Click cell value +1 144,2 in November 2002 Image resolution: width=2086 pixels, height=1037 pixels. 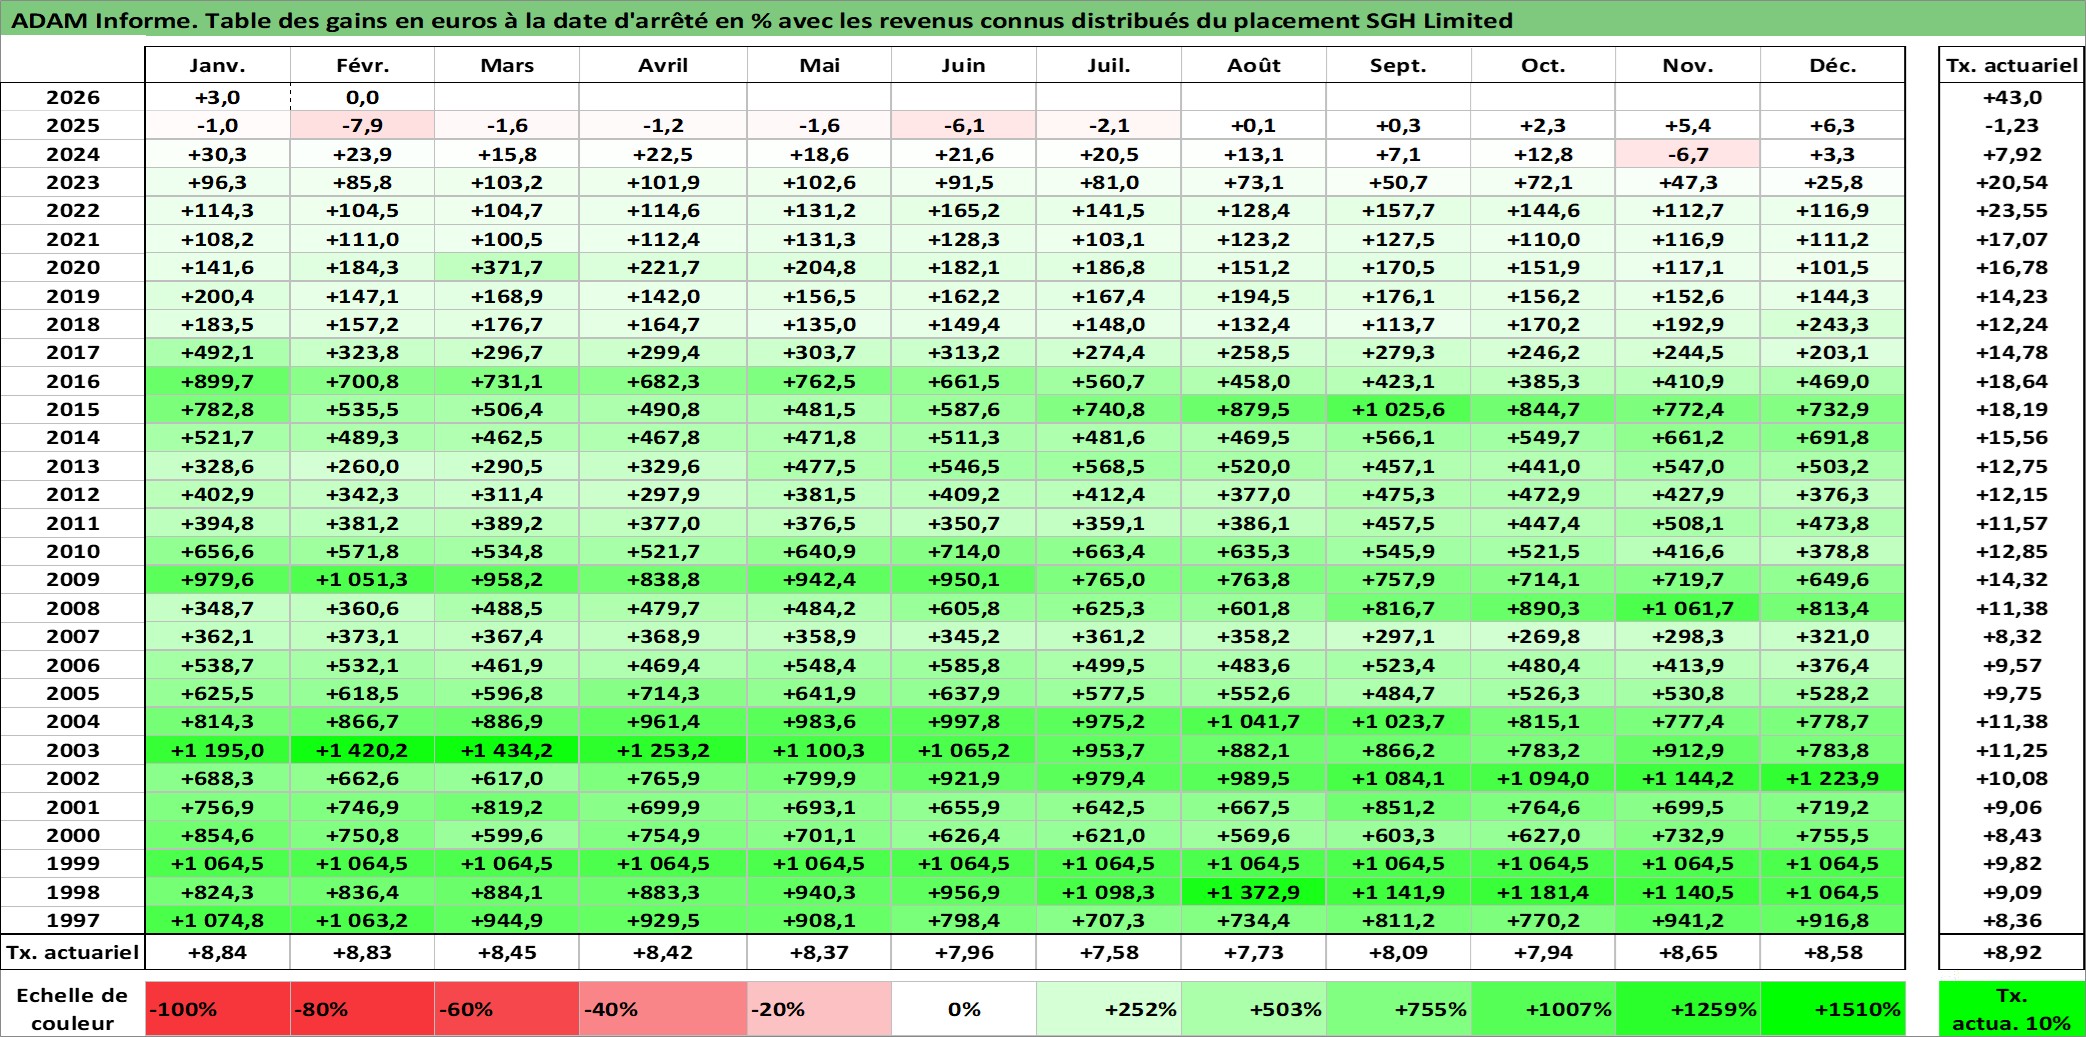tap(1688, 778)
